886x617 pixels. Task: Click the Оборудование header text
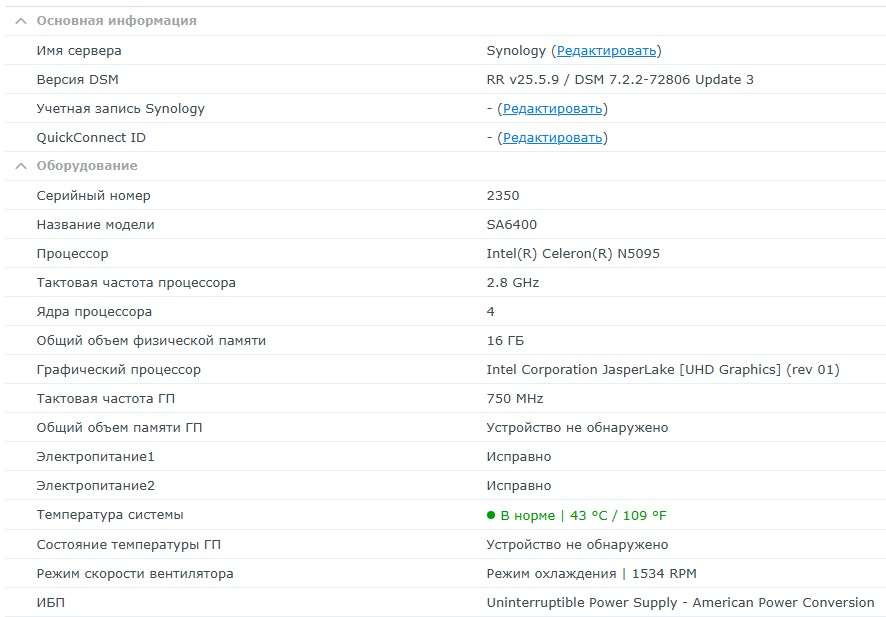coord(87,166)
